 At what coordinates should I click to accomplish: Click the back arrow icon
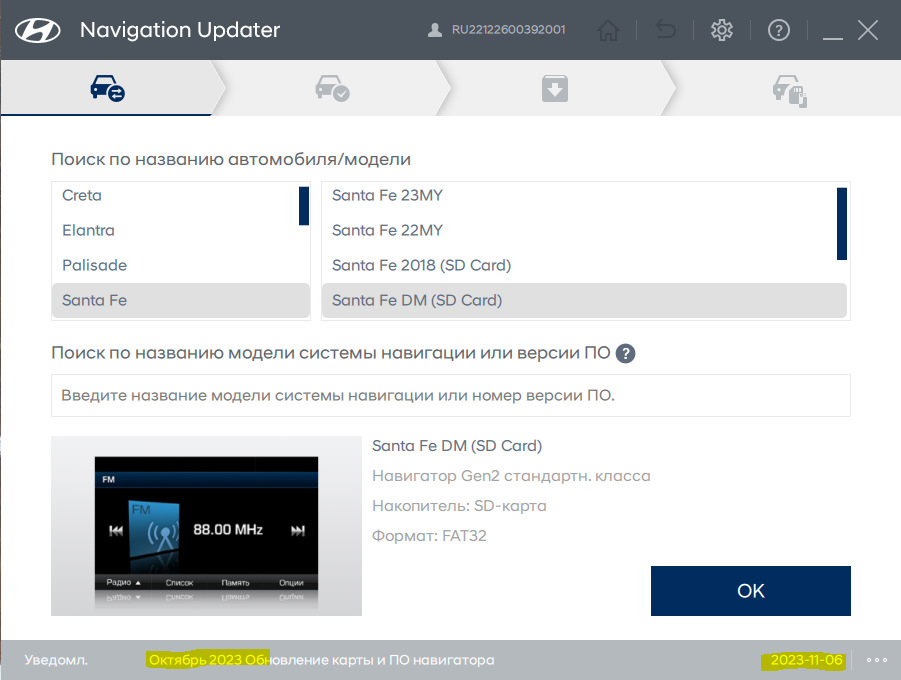coord(665,29)
